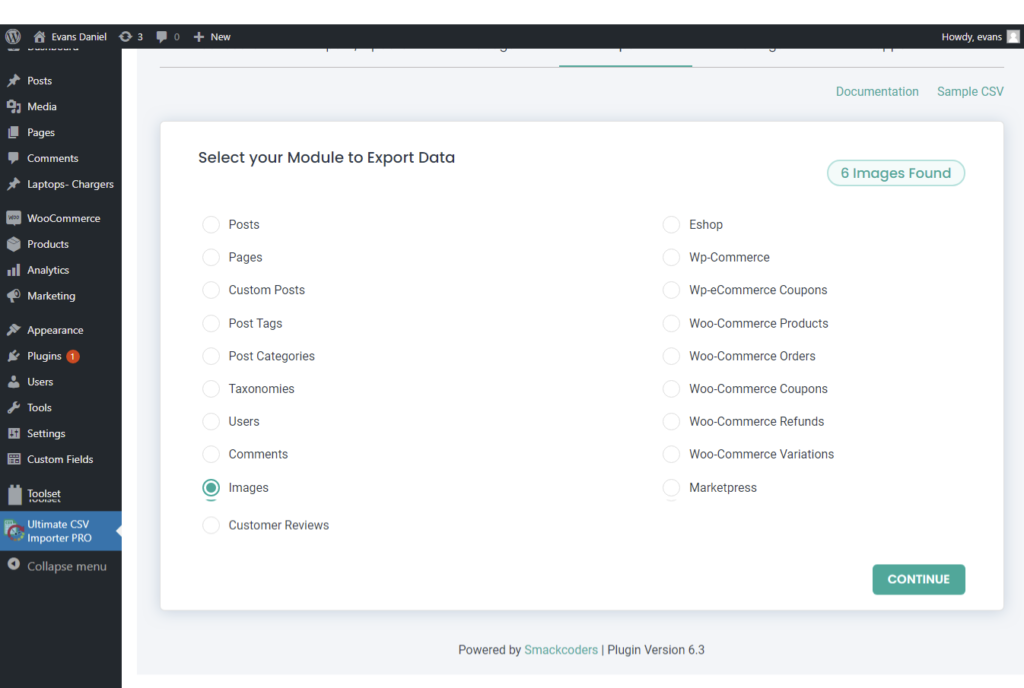Select the Images radio button
Image resolution: width=1024 pixels, height=688 pixels.
tap(211, 488)
